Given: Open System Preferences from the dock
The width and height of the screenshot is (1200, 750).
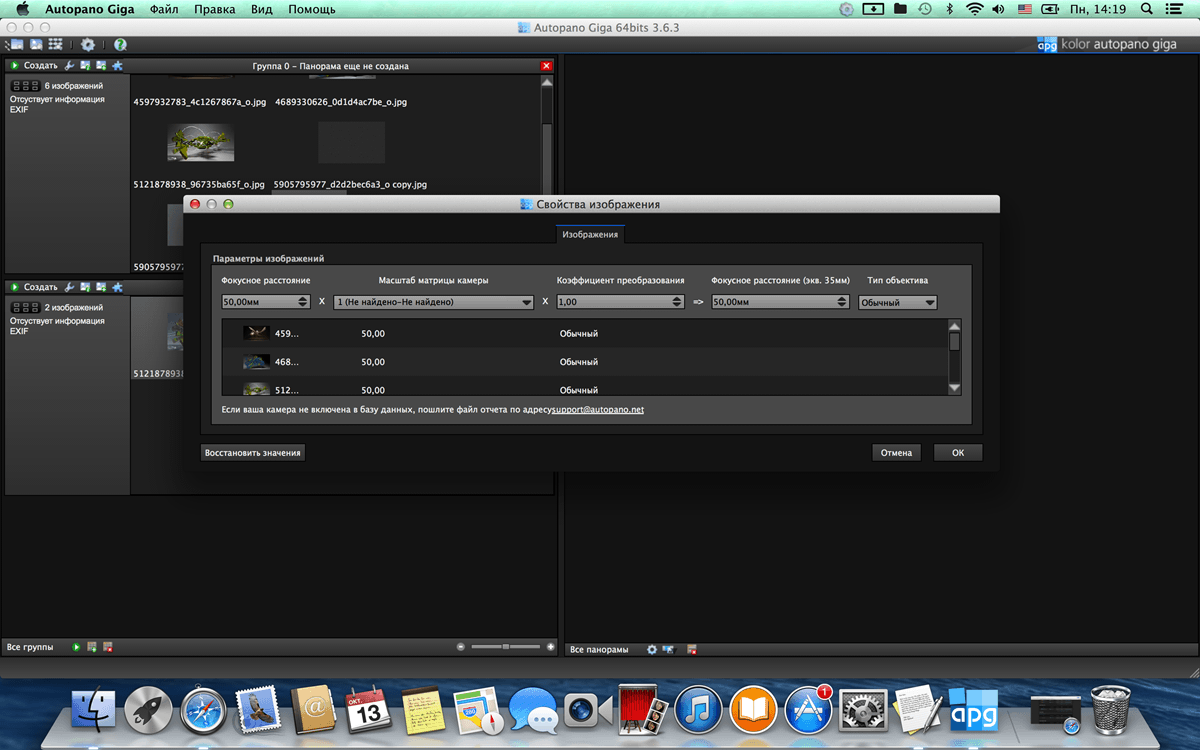Looking at the screenshot, I should [x=862, y=710].
